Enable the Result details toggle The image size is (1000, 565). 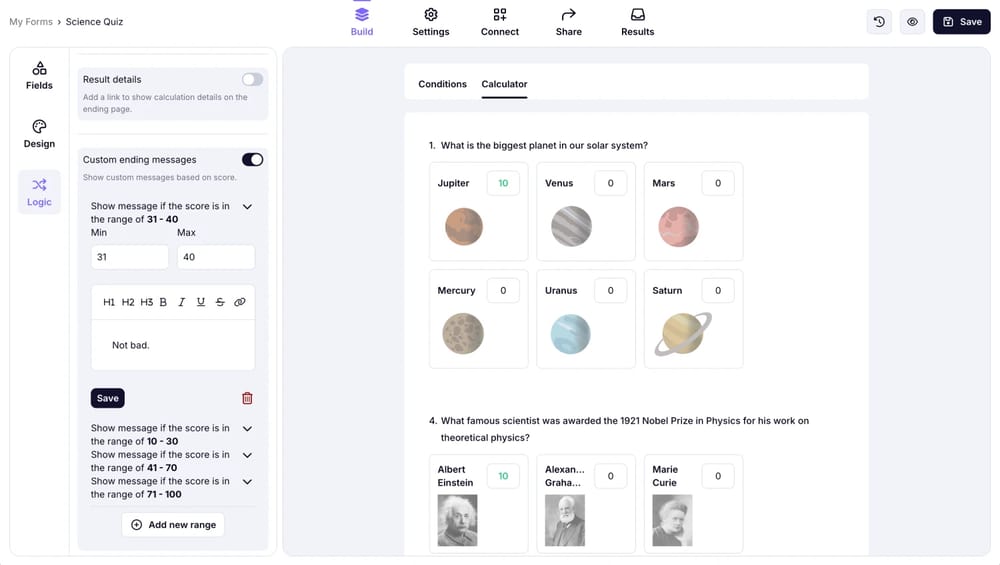pos(252,80)
